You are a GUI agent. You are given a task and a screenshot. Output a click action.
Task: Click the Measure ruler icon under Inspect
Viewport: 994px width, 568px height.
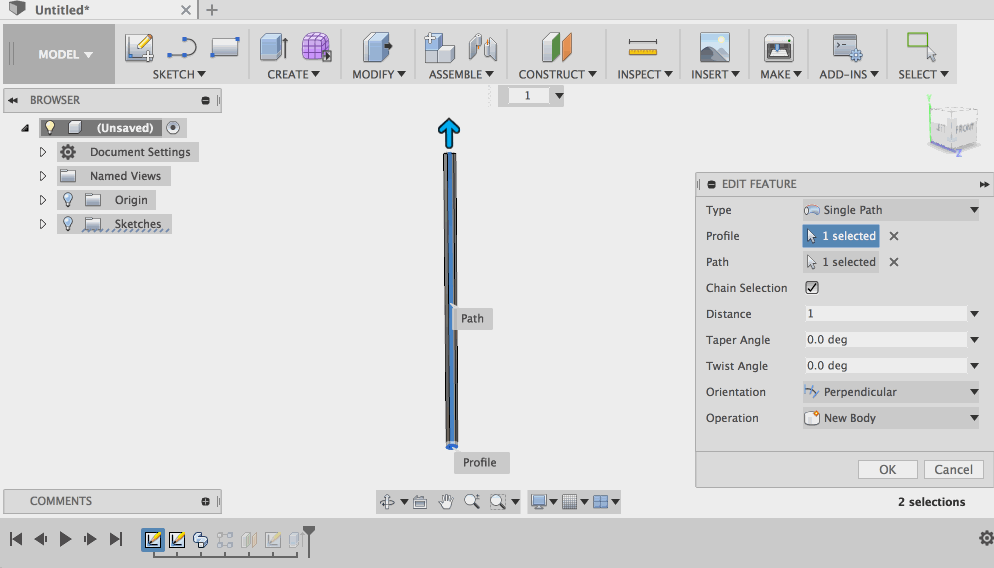pos(642,47)
